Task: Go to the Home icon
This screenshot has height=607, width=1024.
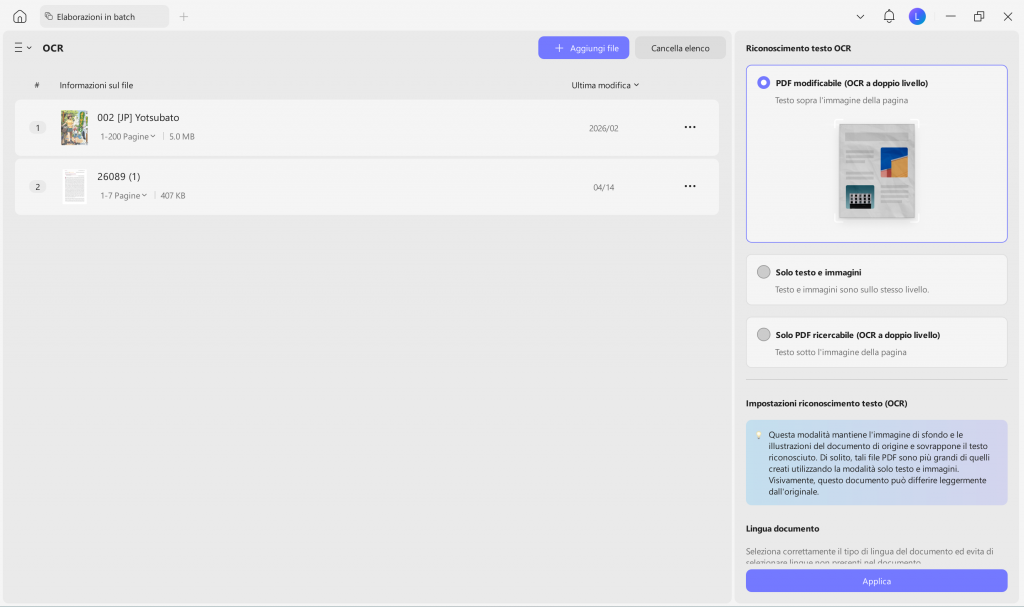Action: 20,16
